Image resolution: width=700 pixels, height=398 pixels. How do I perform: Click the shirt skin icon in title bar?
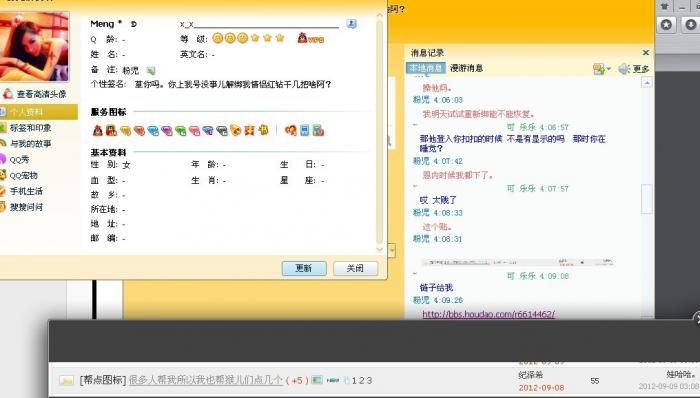(665, 6)
